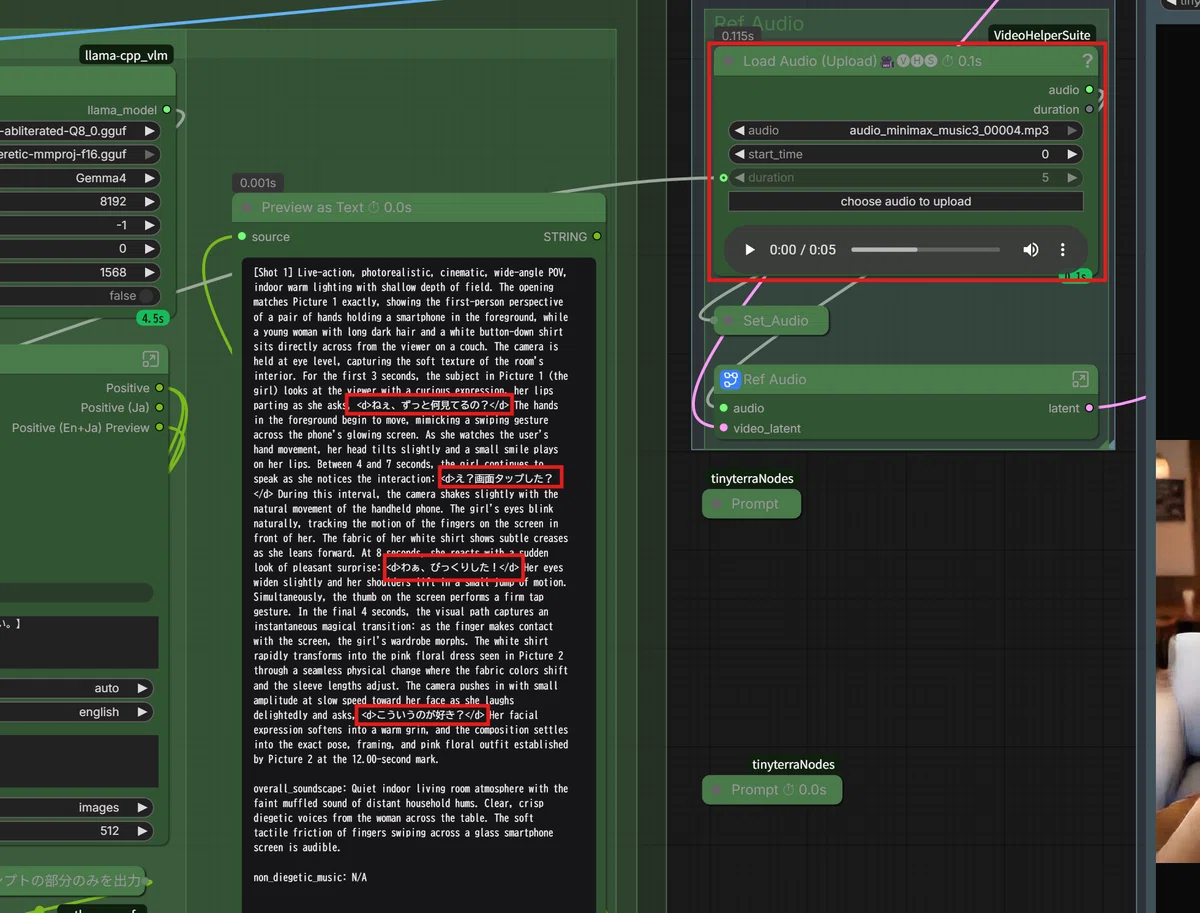
Task: Click the audio output port of Load Audio
Action: pos(1089,90)
